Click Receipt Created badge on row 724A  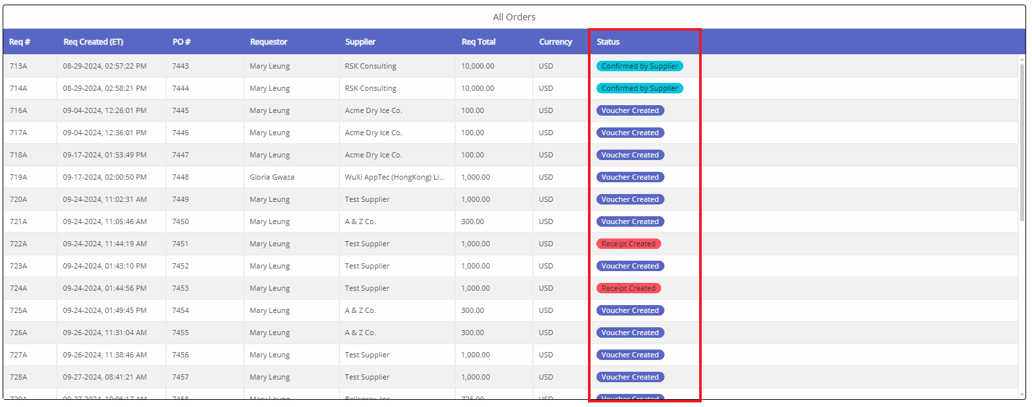point(628,288)
